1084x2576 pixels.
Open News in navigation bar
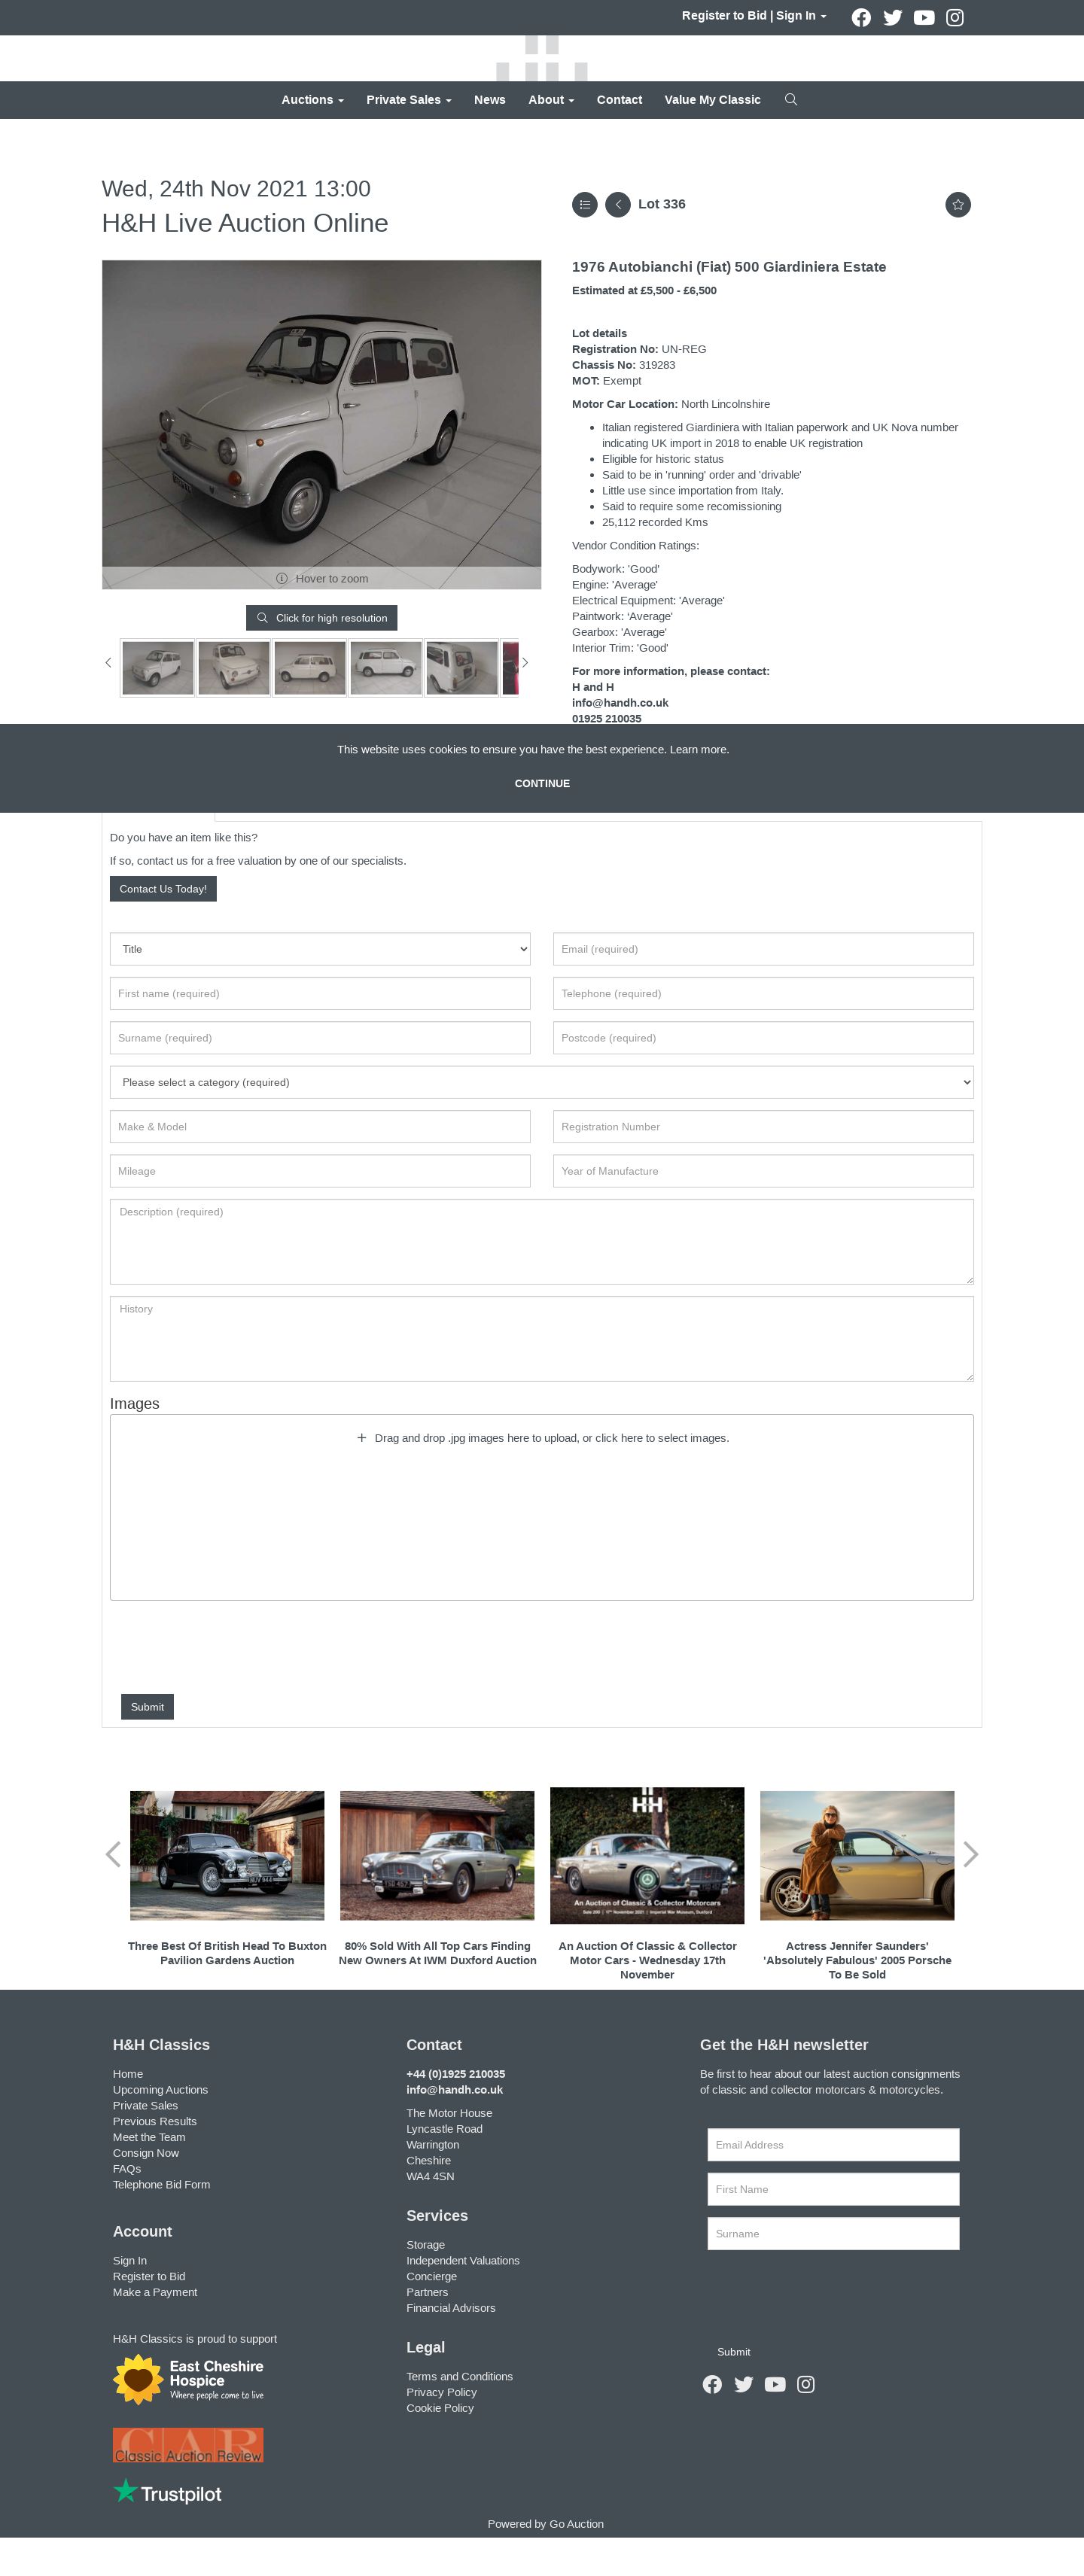pyautogui.click(x=490, y=100)
